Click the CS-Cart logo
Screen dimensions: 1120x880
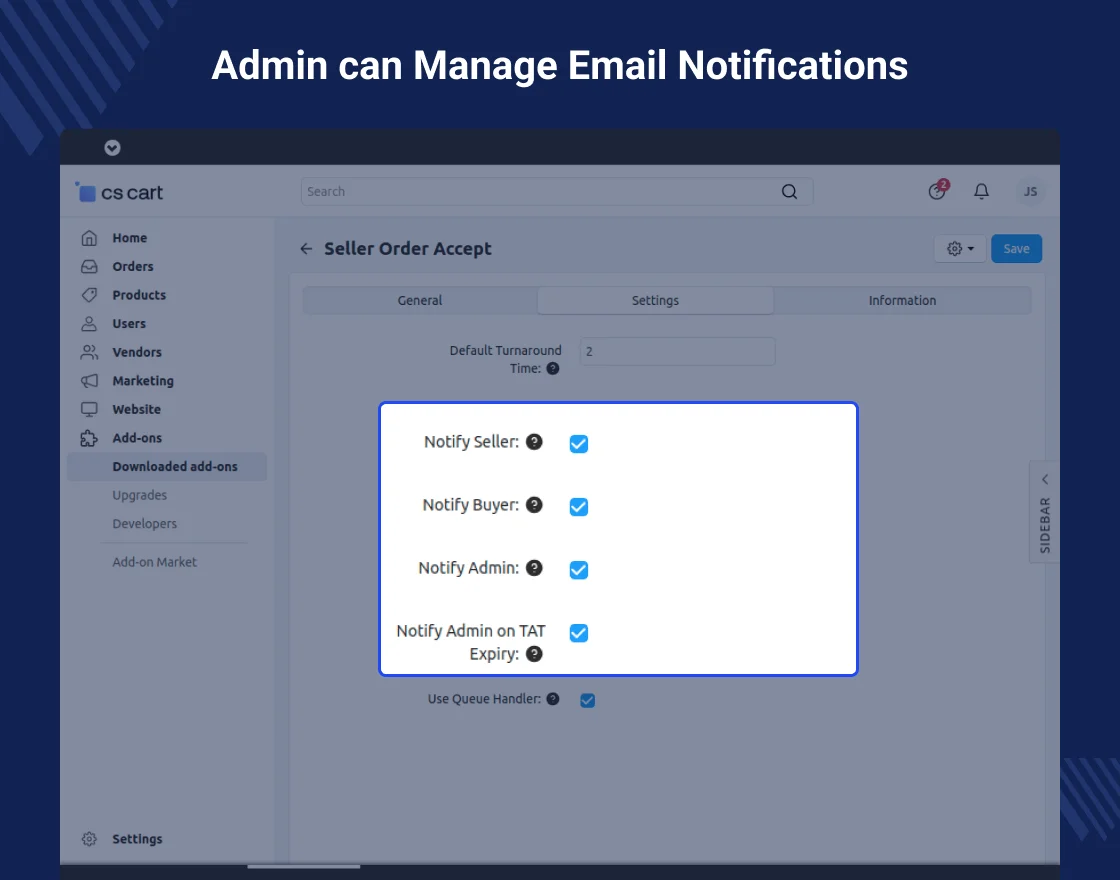pyautogui.click(x=120, y=193)
